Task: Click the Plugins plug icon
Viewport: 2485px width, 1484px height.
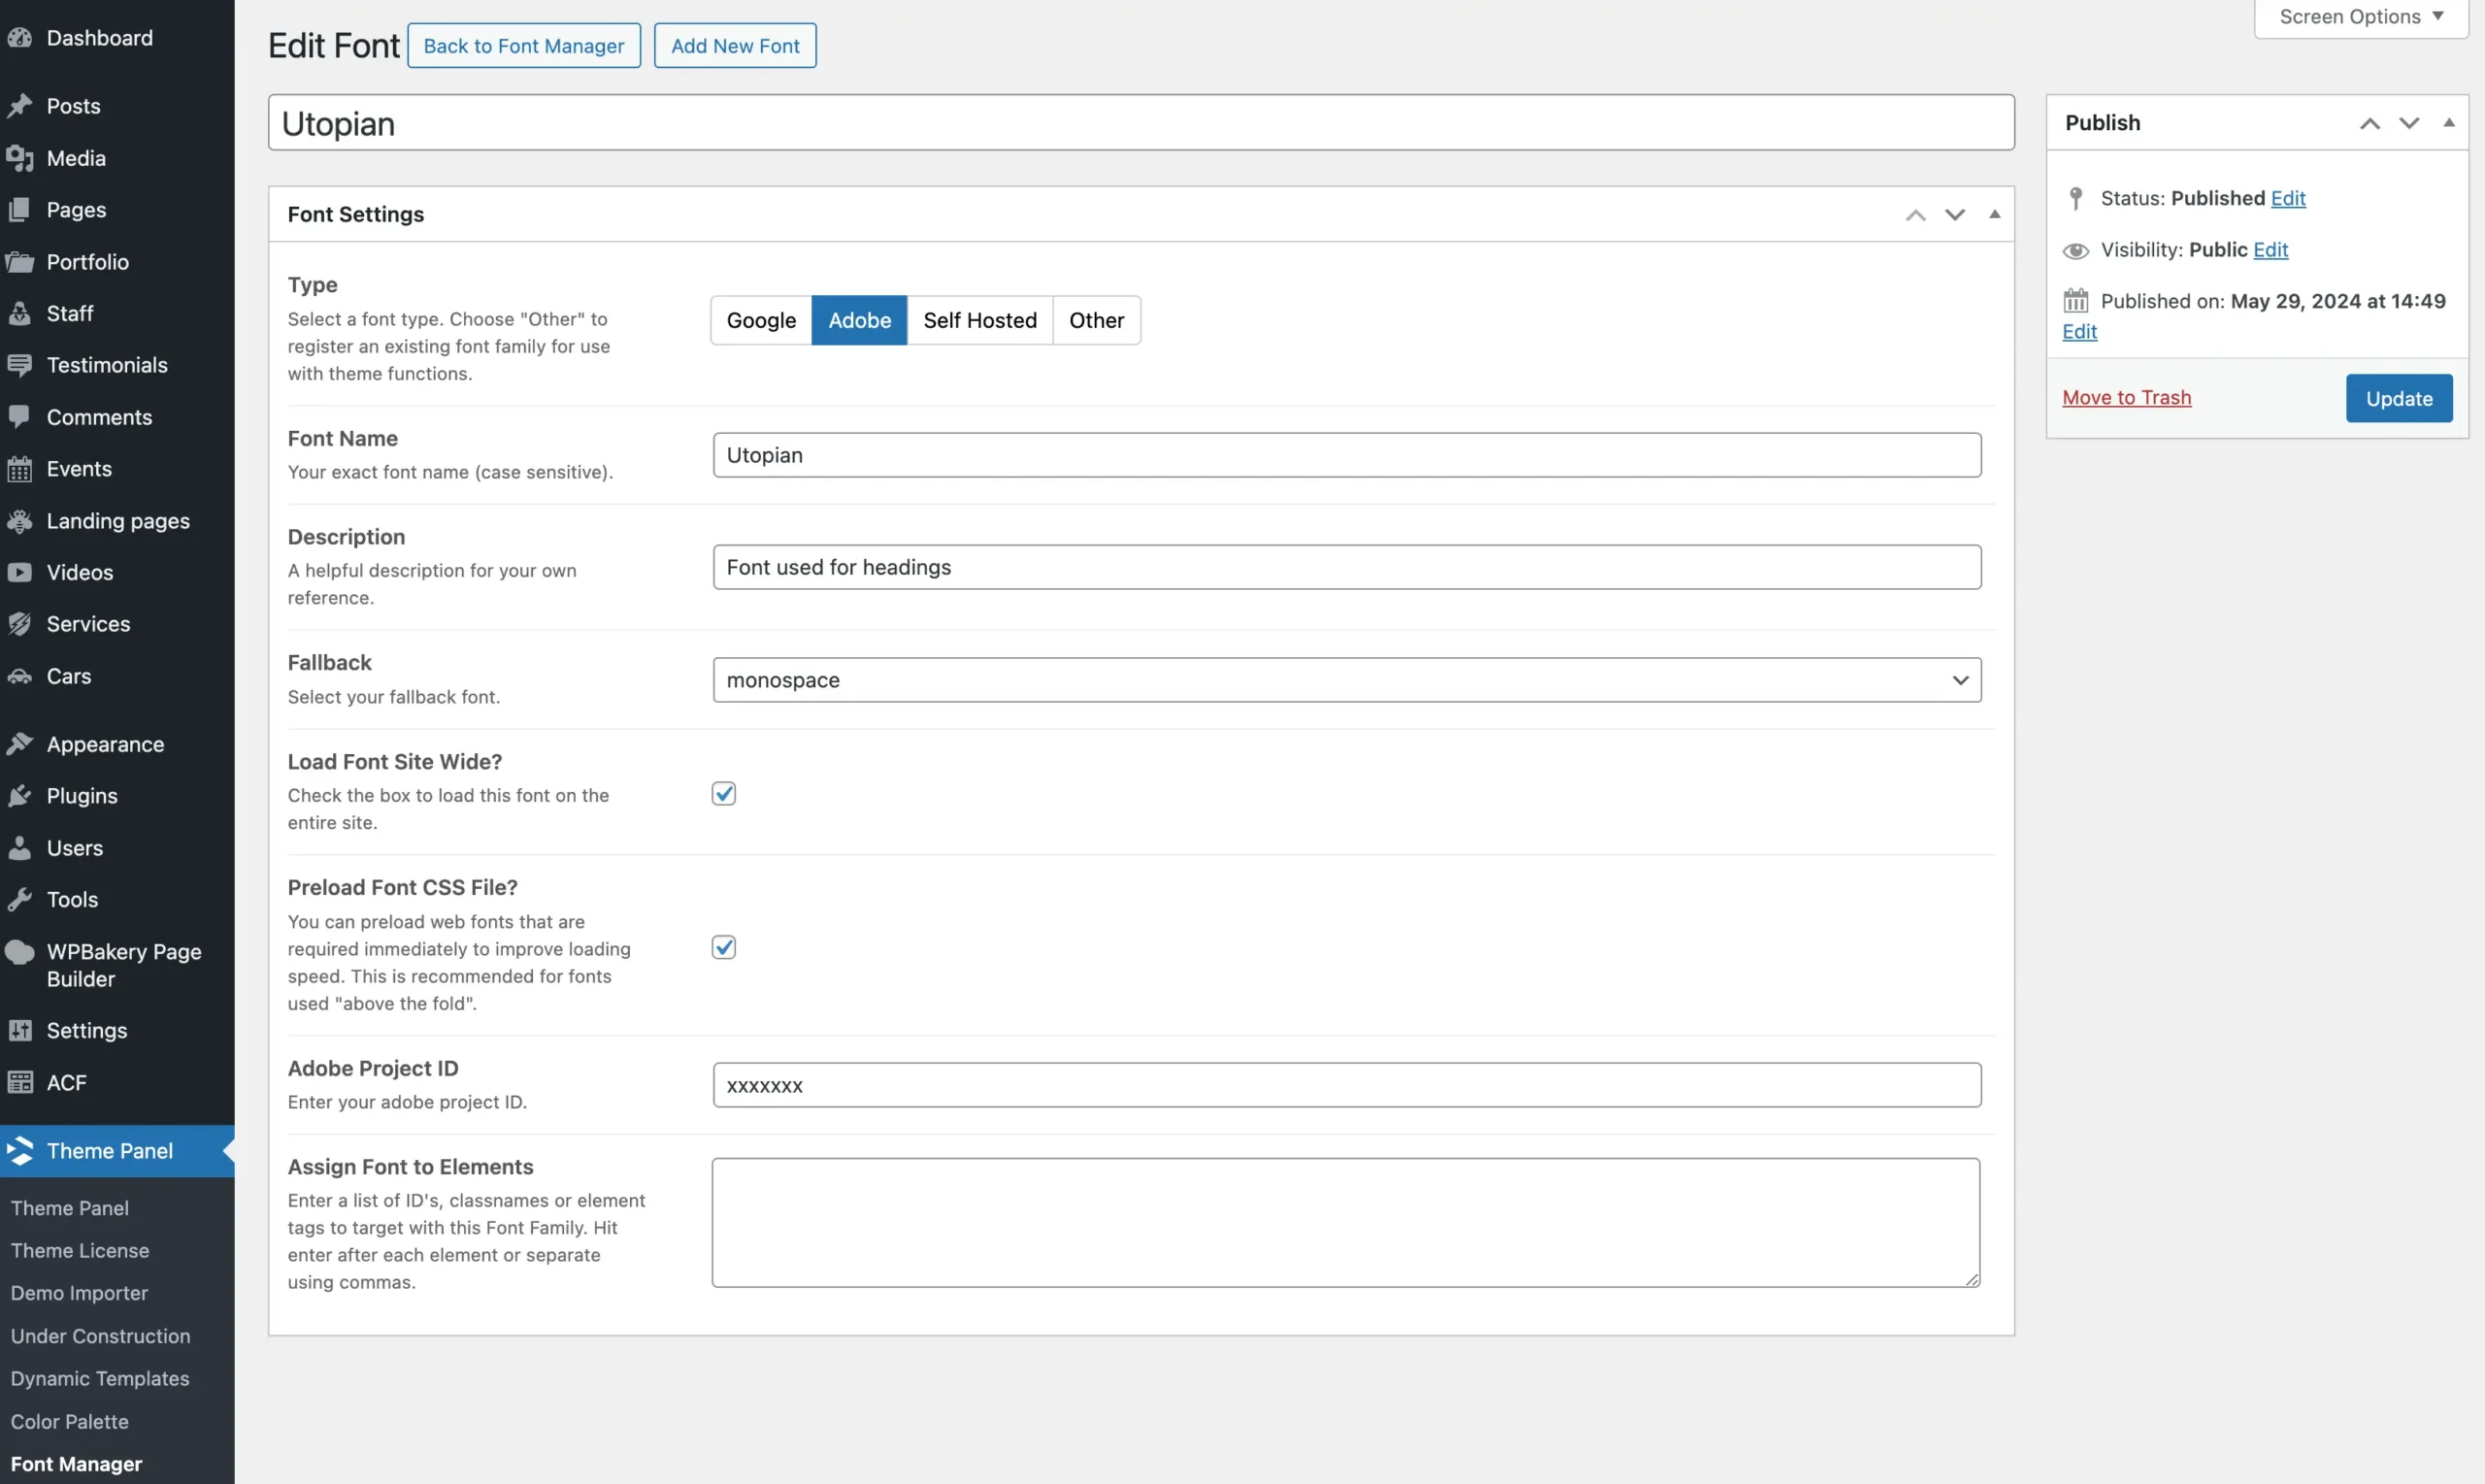Action: (x=19, y=796)
